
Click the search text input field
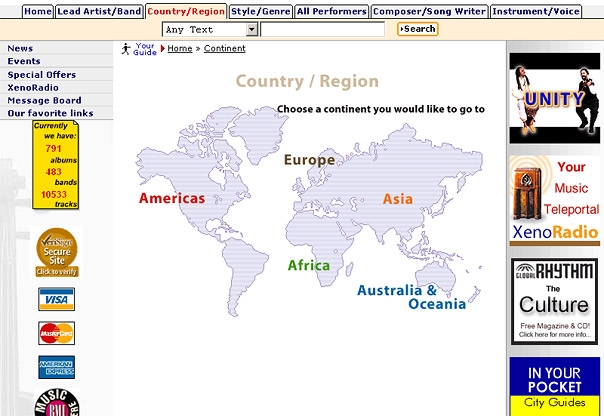coord(322,30)
